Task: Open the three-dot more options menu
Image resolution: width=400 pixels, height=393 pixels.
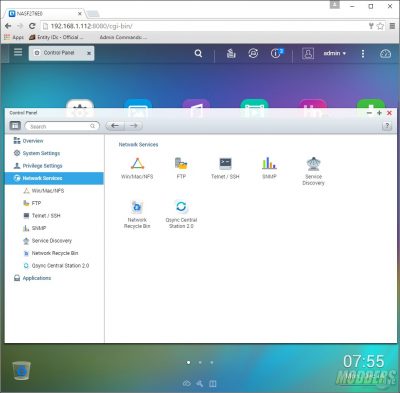Action: pos(363,54)
